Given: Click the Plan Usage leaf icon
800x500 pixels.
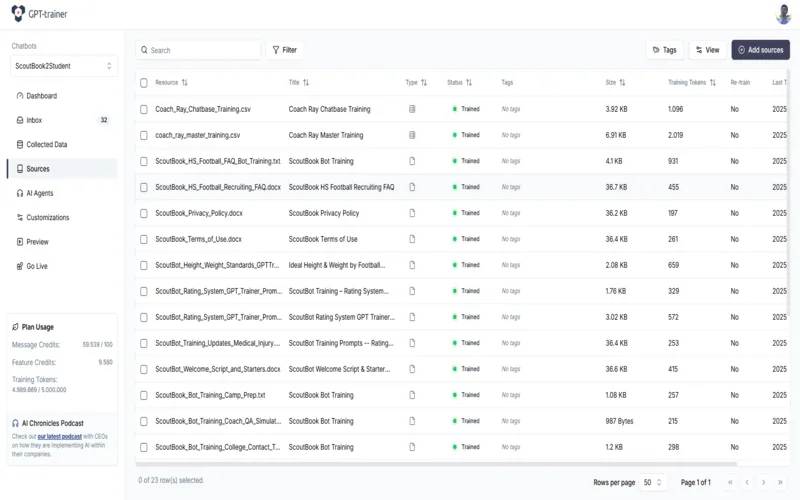Looking at the screenshot, I should 15,327.
